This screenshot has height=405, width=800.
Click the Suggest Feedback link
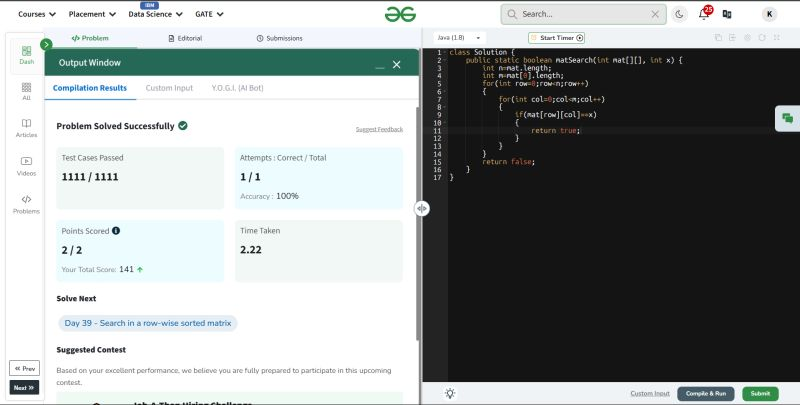379,130
